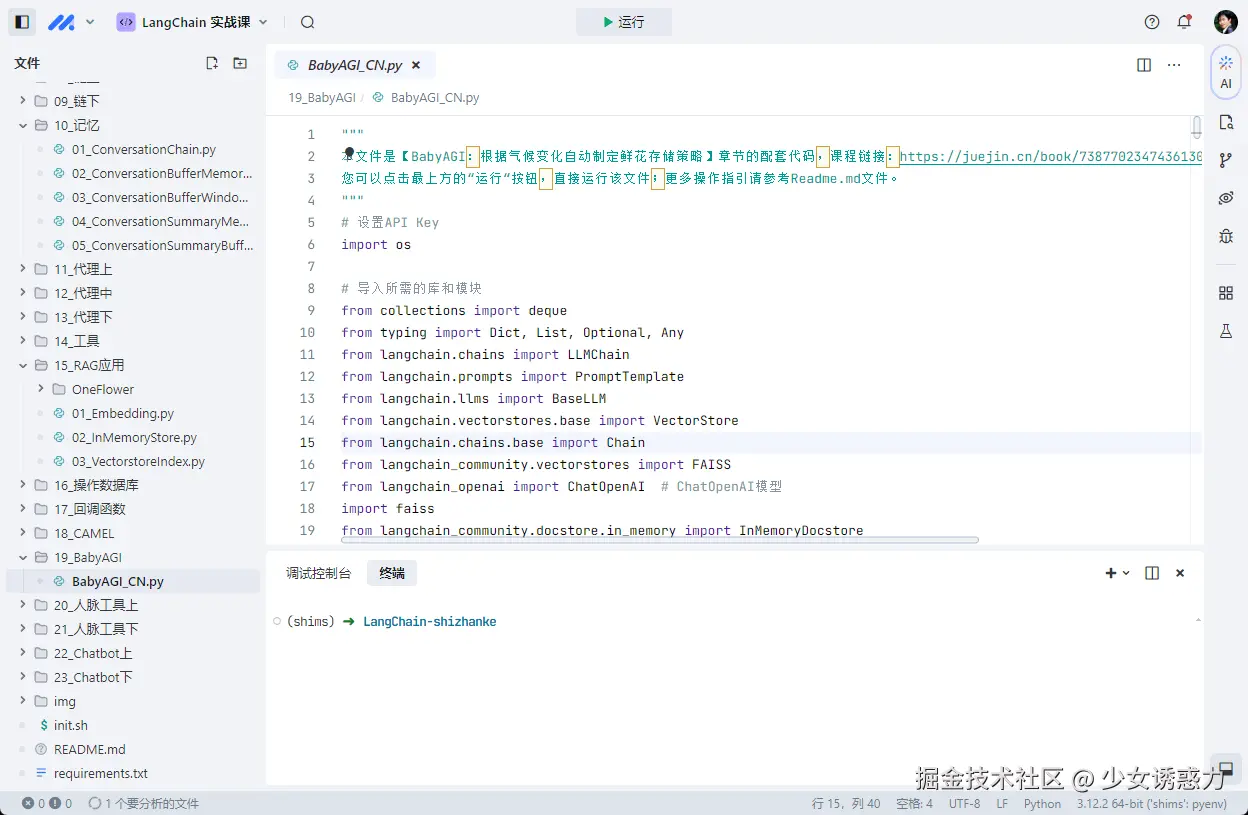Click the new folder icon in file panel
Viewport: 1248px width, 815px height.
click(240, 63)
